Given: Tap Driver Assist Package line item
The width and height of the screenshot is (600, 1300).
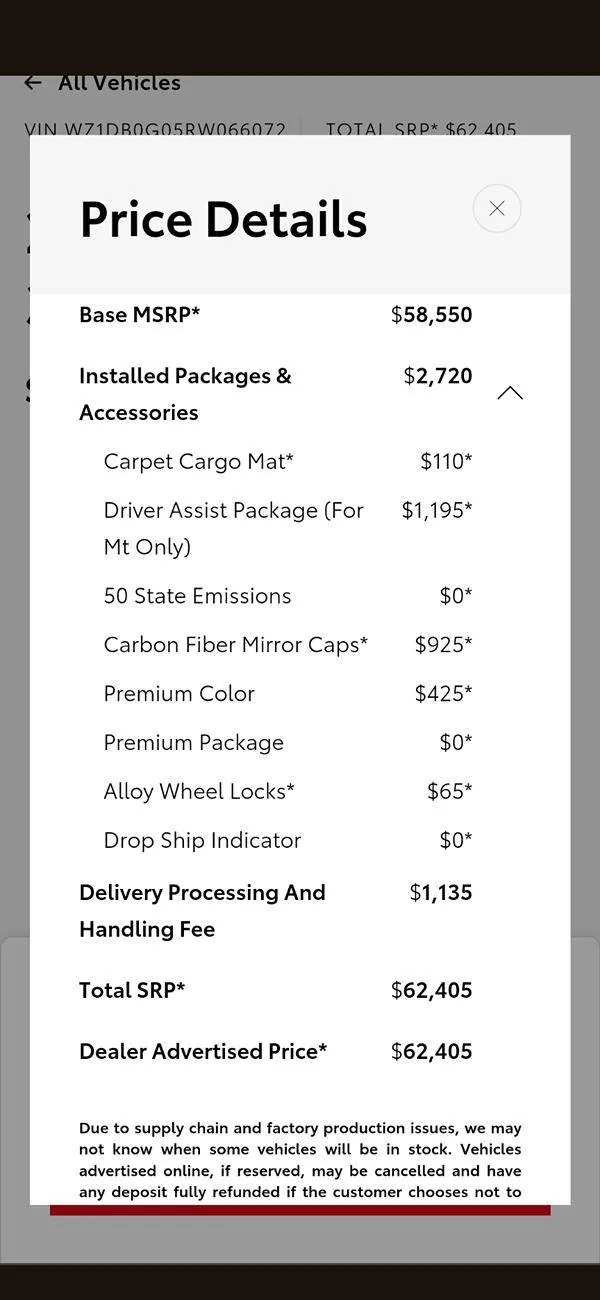Looking at the screenshot, I should (287, 528).
